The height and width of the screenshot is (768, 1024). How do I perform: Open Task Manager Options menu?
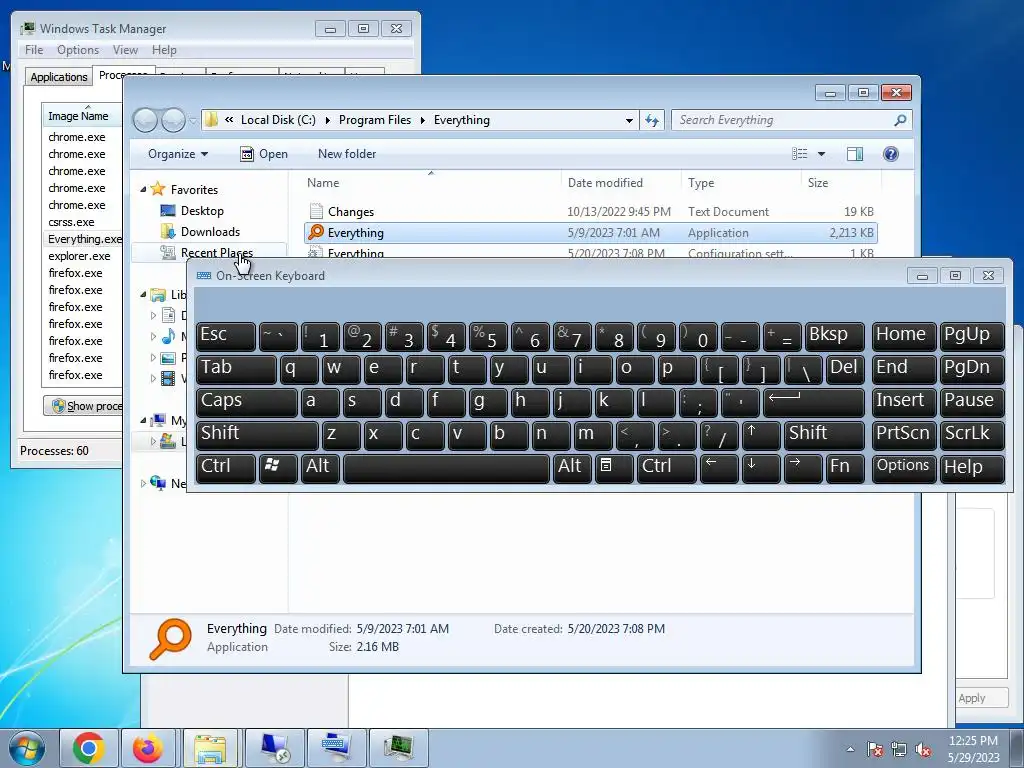click(x=78, y=50)
